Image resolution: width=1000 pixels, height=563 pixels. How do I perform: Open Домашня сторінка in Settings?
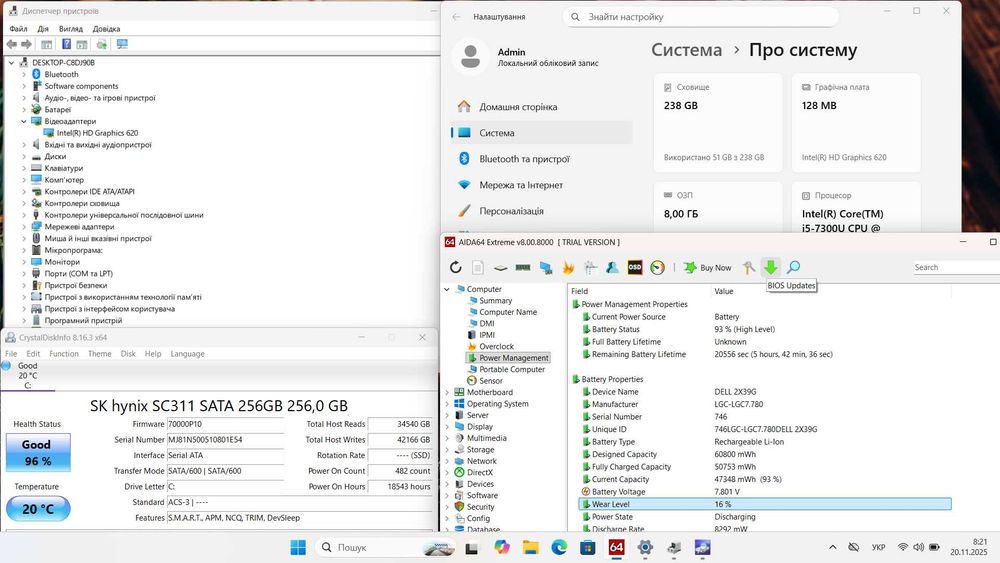point(518,107)
